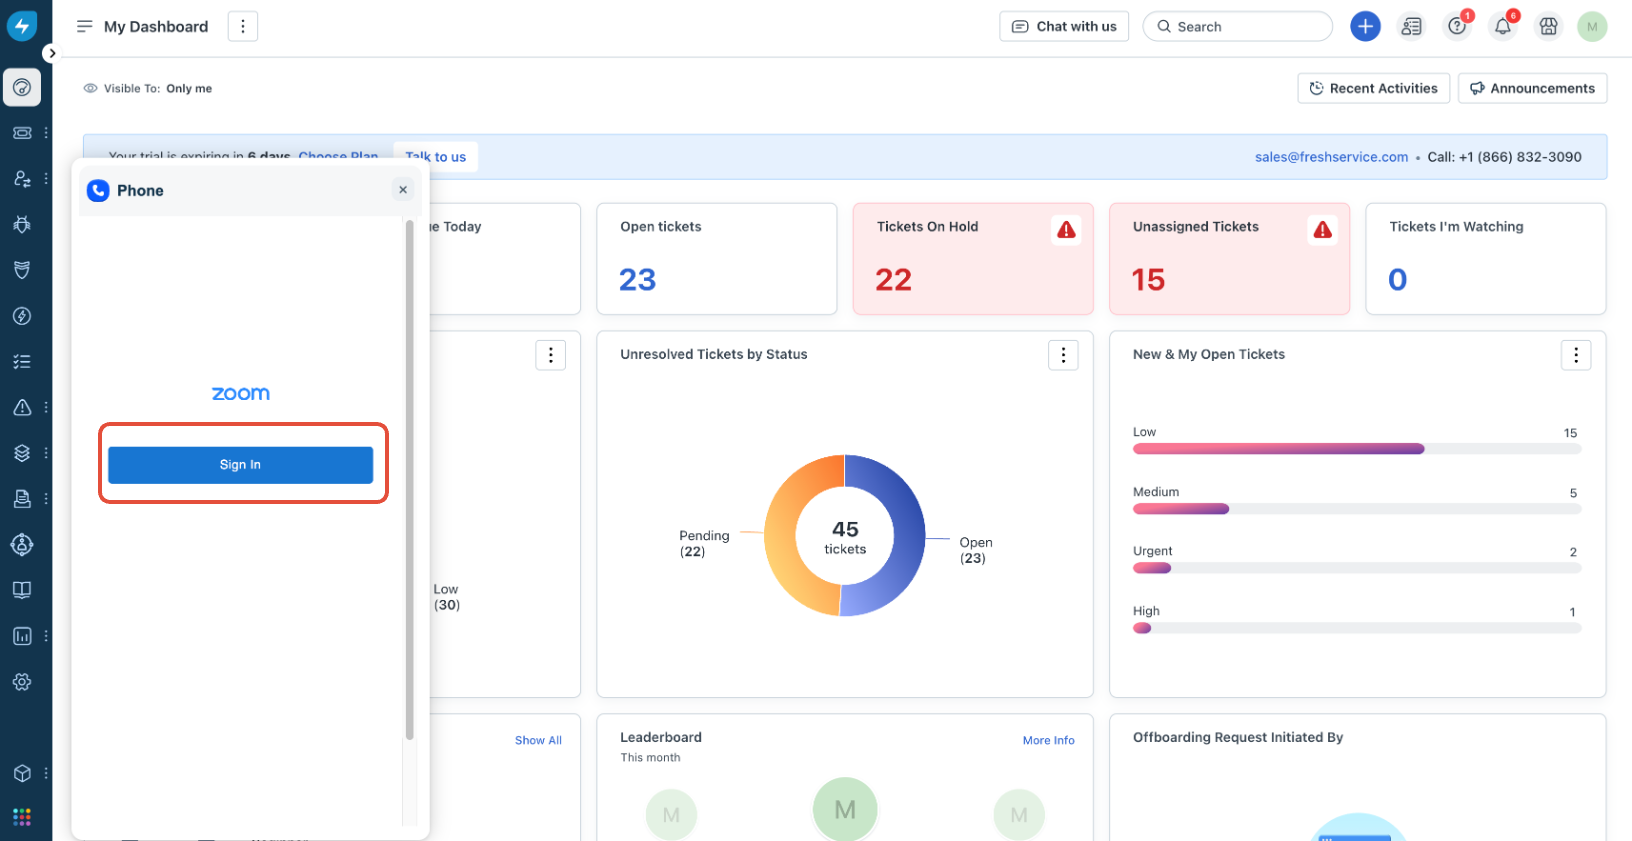This screenshot has height=841, width=1632.
Task: Open options menu for Unresolved Tickets by Status
Action: [x=1063, y=355]
